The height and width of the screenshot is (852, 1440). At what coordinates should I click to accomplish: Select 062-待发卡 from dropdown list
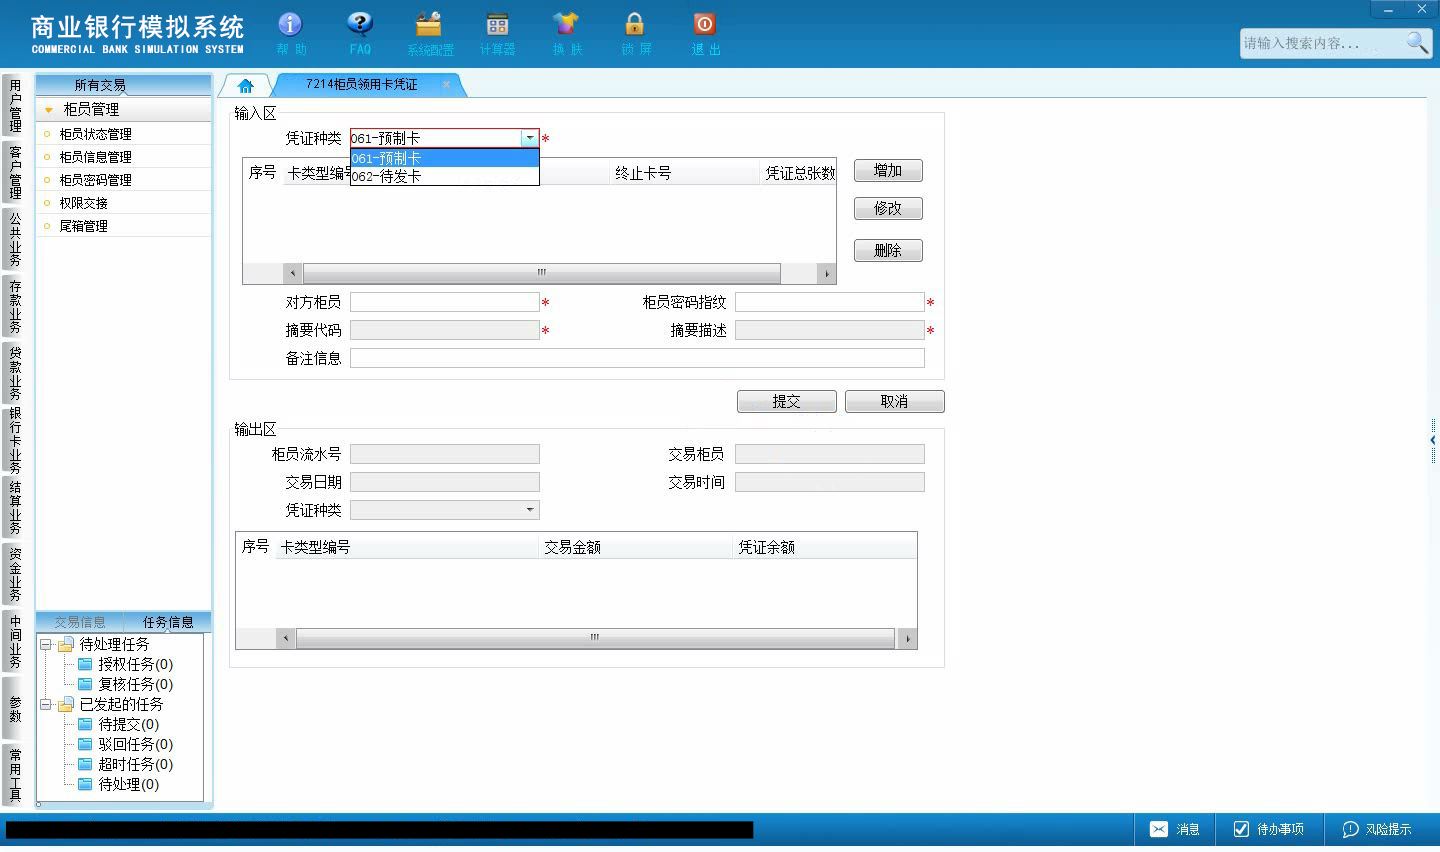(444, 176)
